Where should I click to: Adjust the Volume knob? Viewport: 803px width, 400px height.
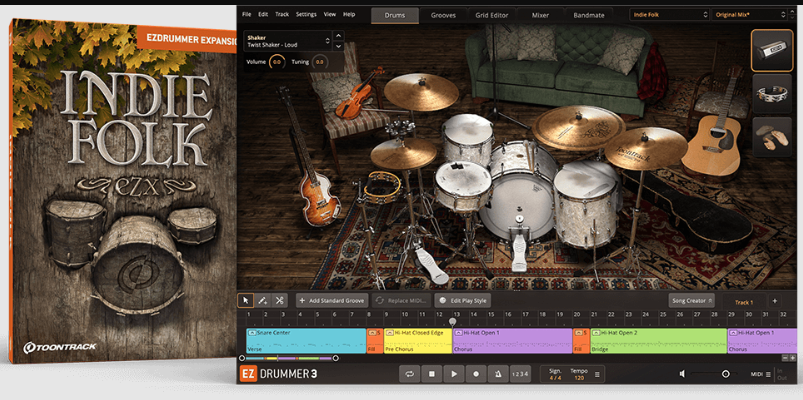(x=277, y=62)
